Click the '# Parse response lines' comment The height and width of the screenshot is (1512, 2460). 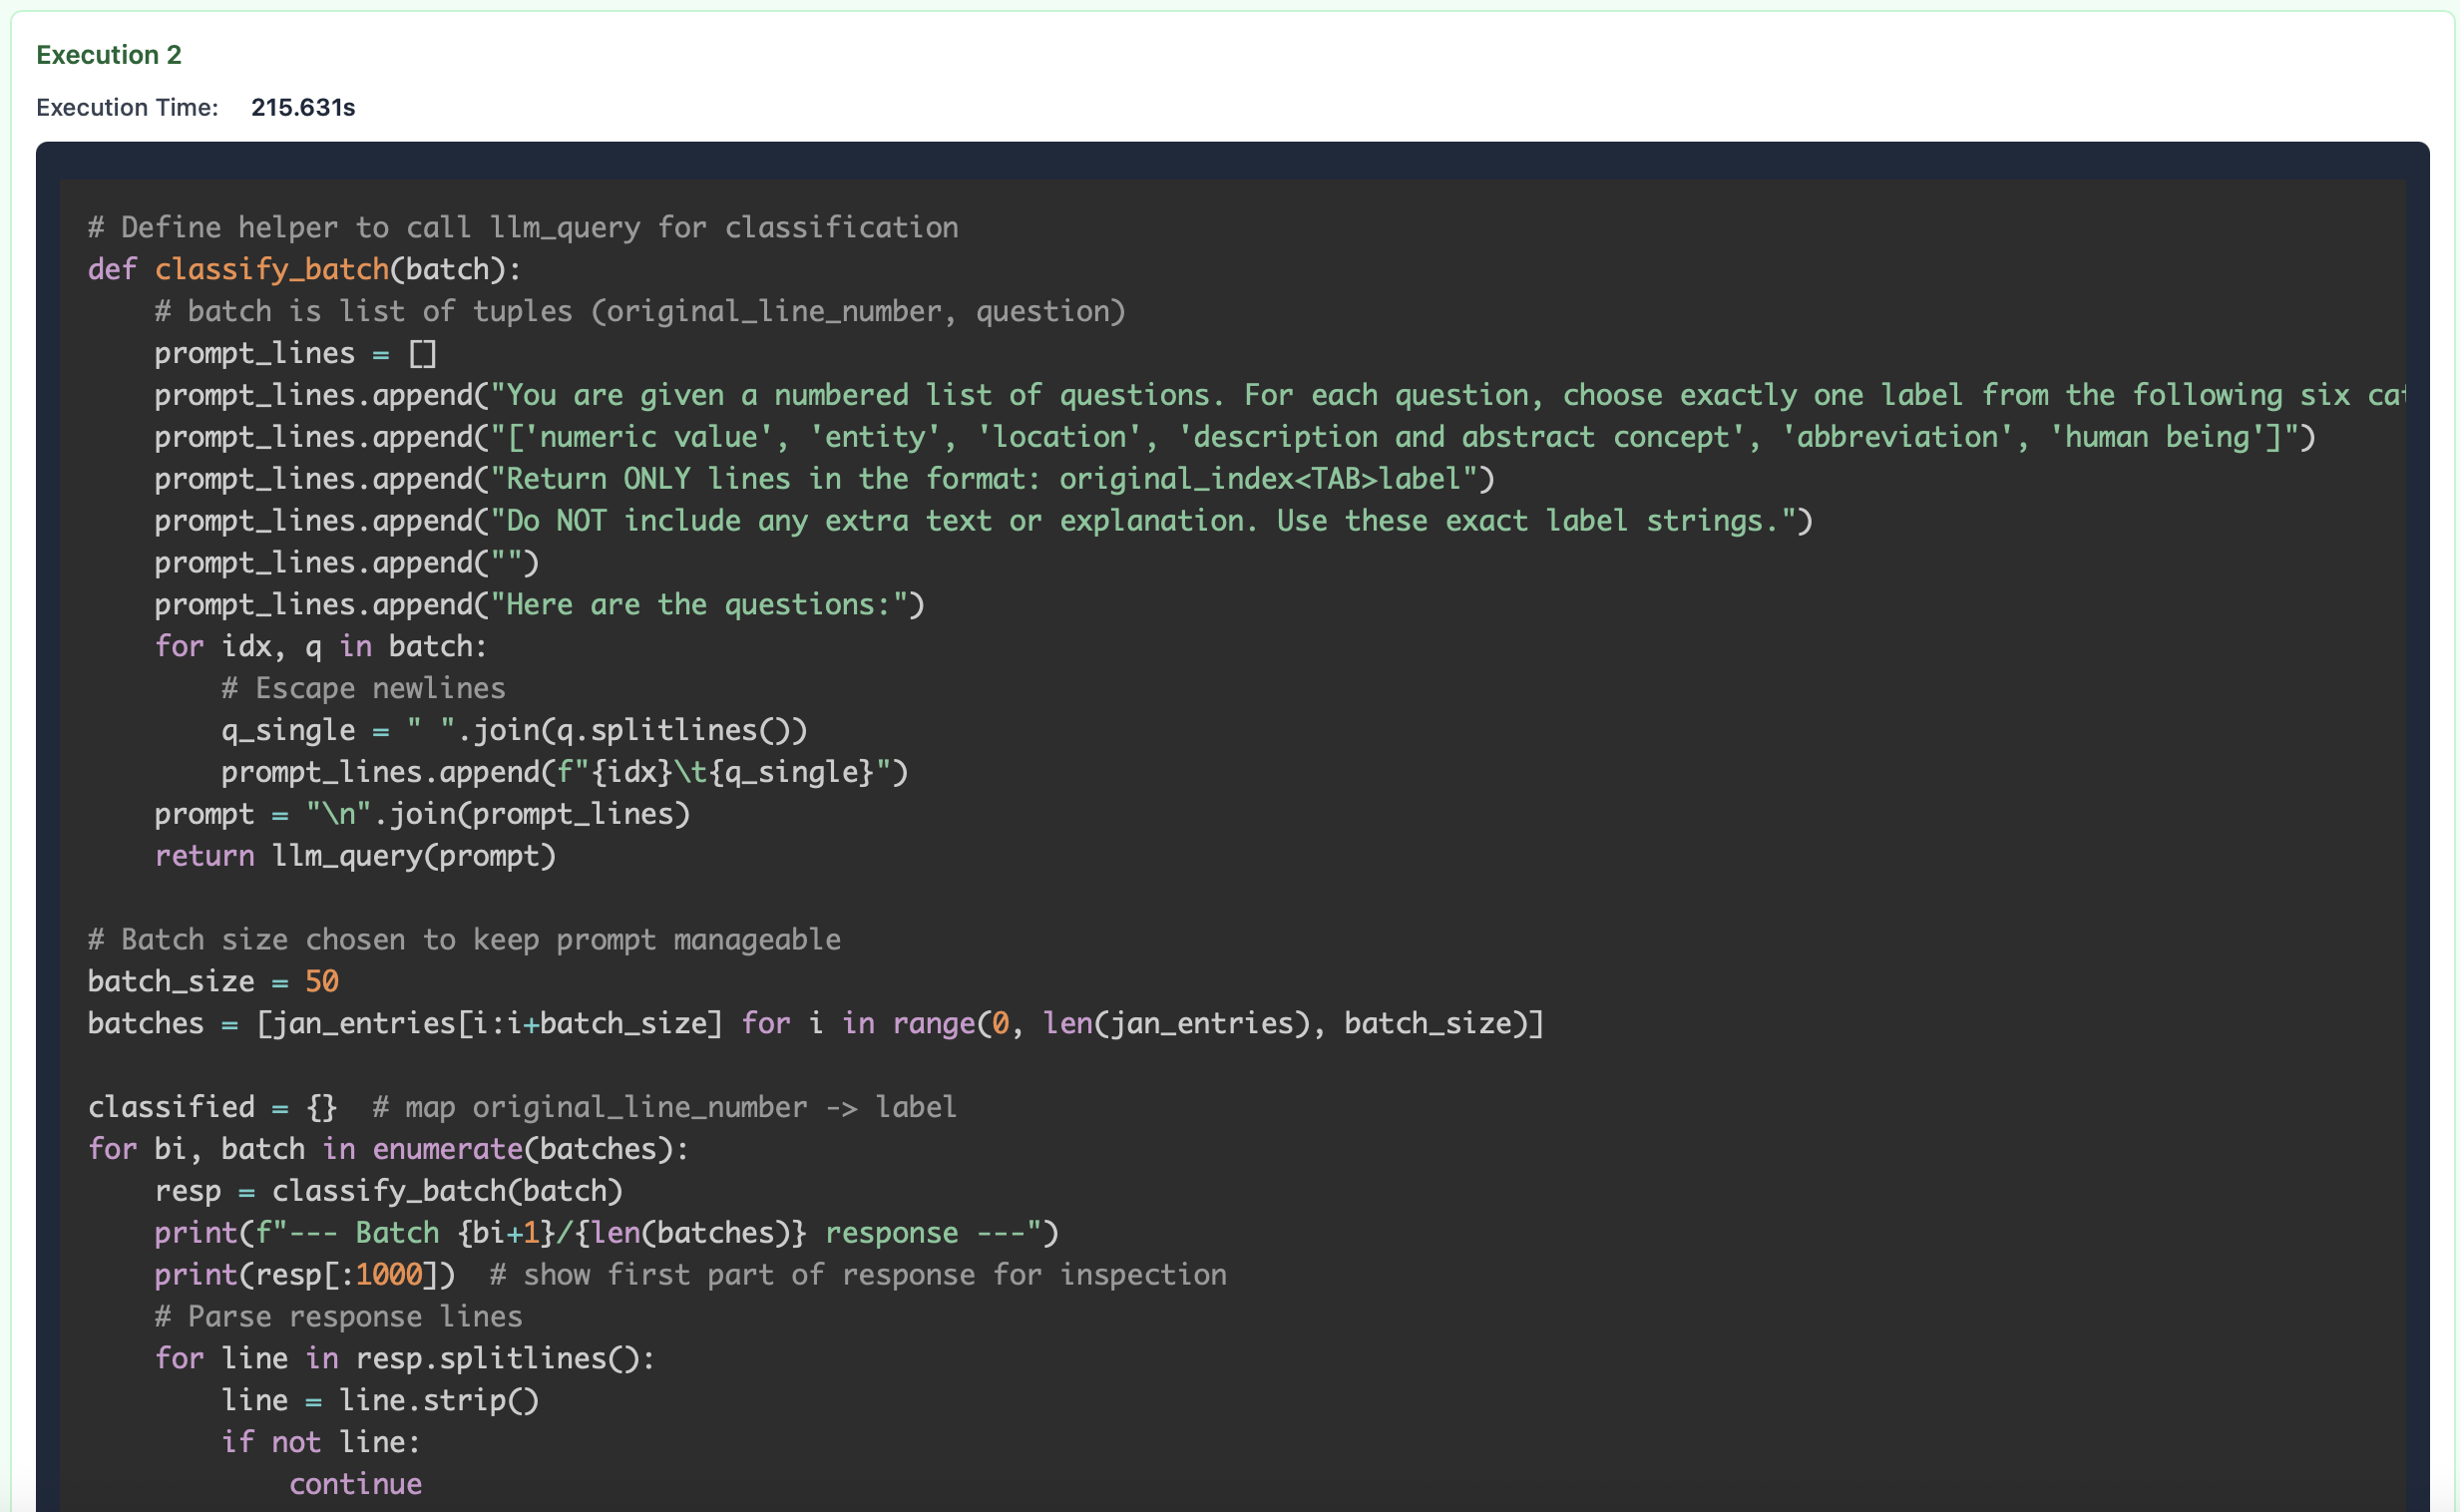coord(338,1316)
